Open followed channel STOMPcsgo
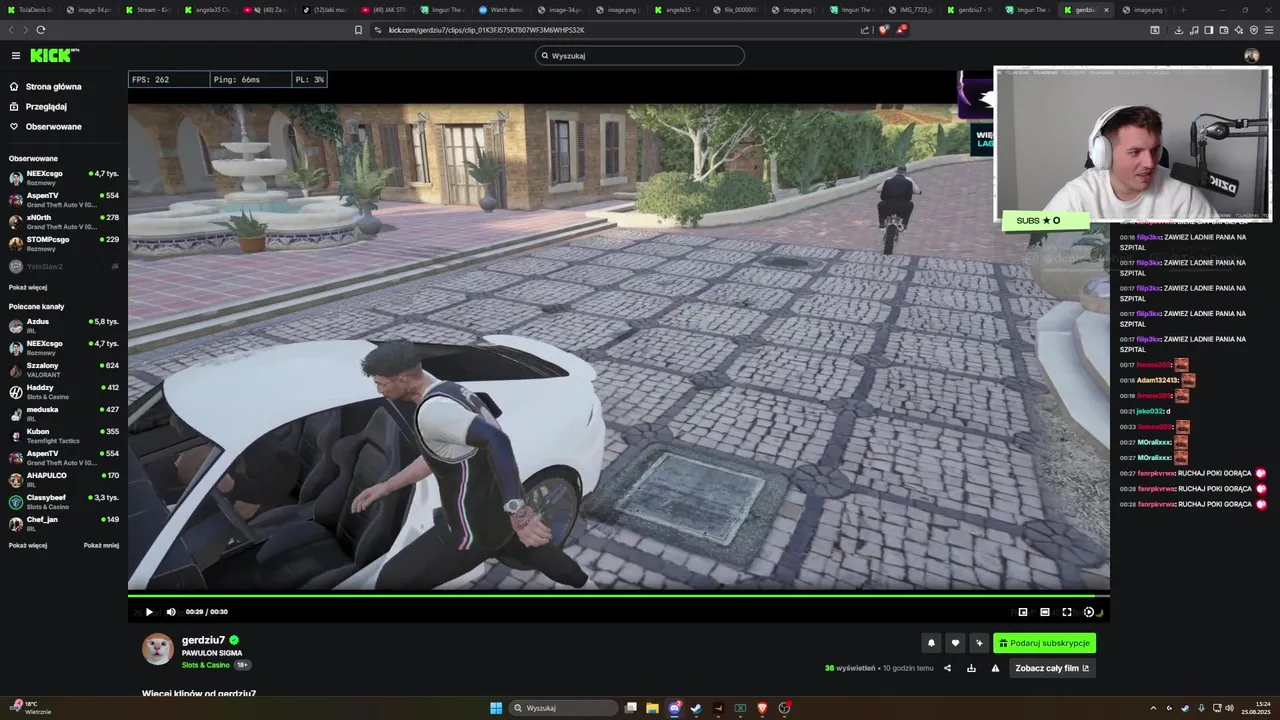1280x720 pixels. click(x=64, y=244)
